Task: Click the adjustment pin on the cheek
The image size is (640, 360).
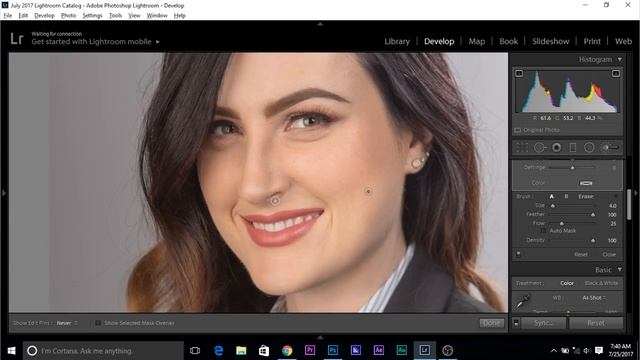Action: coord(368,191)
